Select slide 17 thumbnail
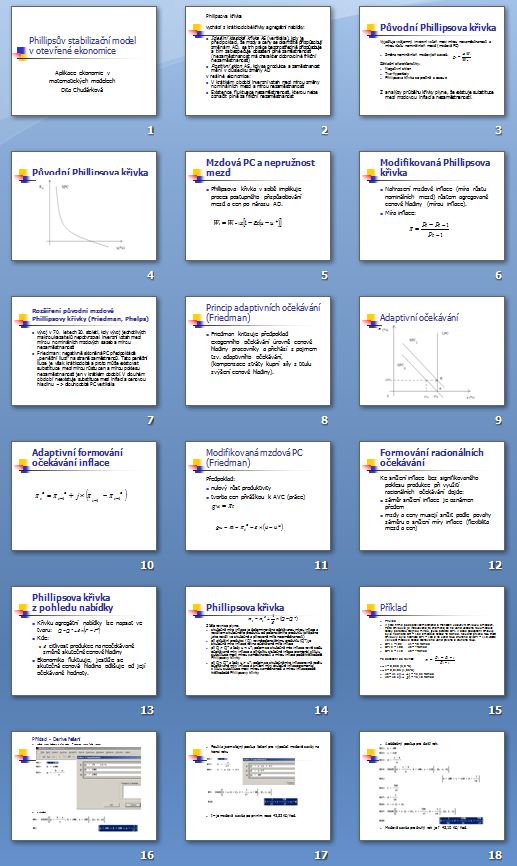This screenshot has height=866, width=517. coord(258,786)
